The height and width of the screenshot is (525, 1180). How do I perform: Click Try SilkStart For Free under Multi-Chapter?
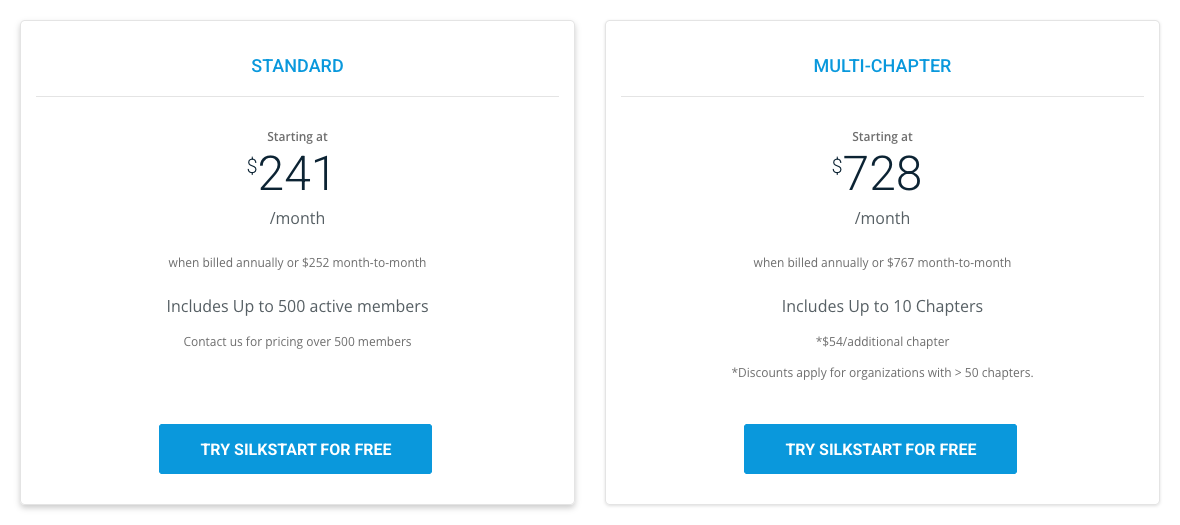880,449
